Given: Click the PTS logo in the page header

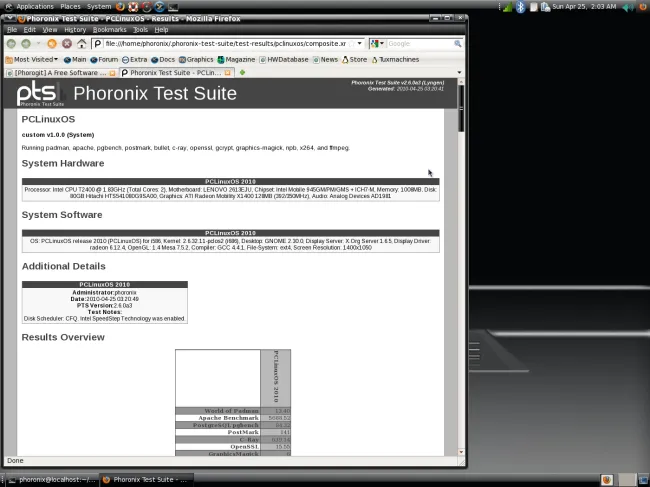Looking at the screenshot, I should pyautogui.click(x=41, y=94).
